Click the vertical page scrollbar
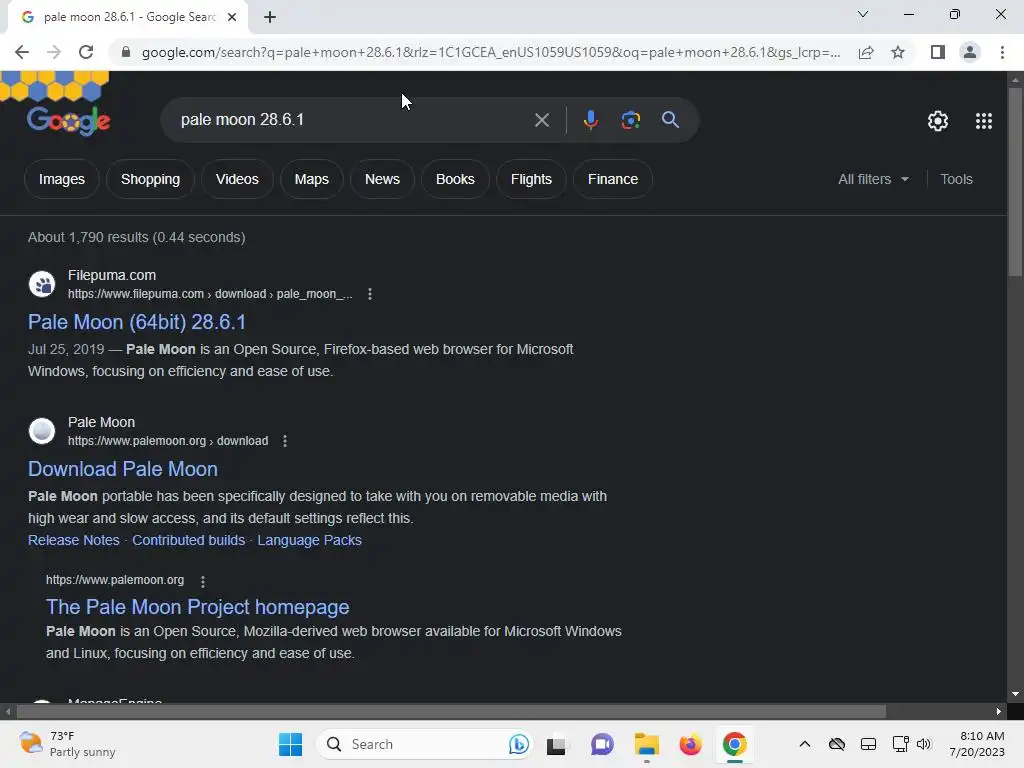This screenshot has height=768, width=1024. pos(1015,183)
